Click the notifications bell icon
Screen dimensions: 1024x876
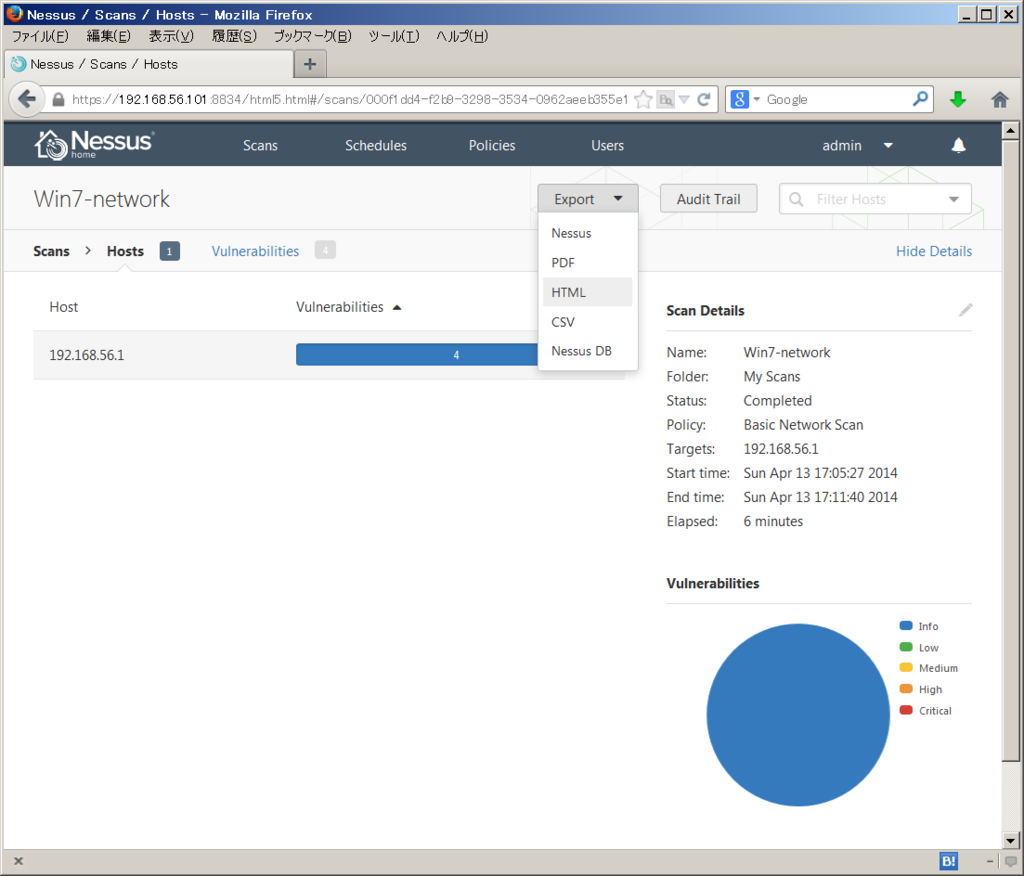[x=958, y=145]
